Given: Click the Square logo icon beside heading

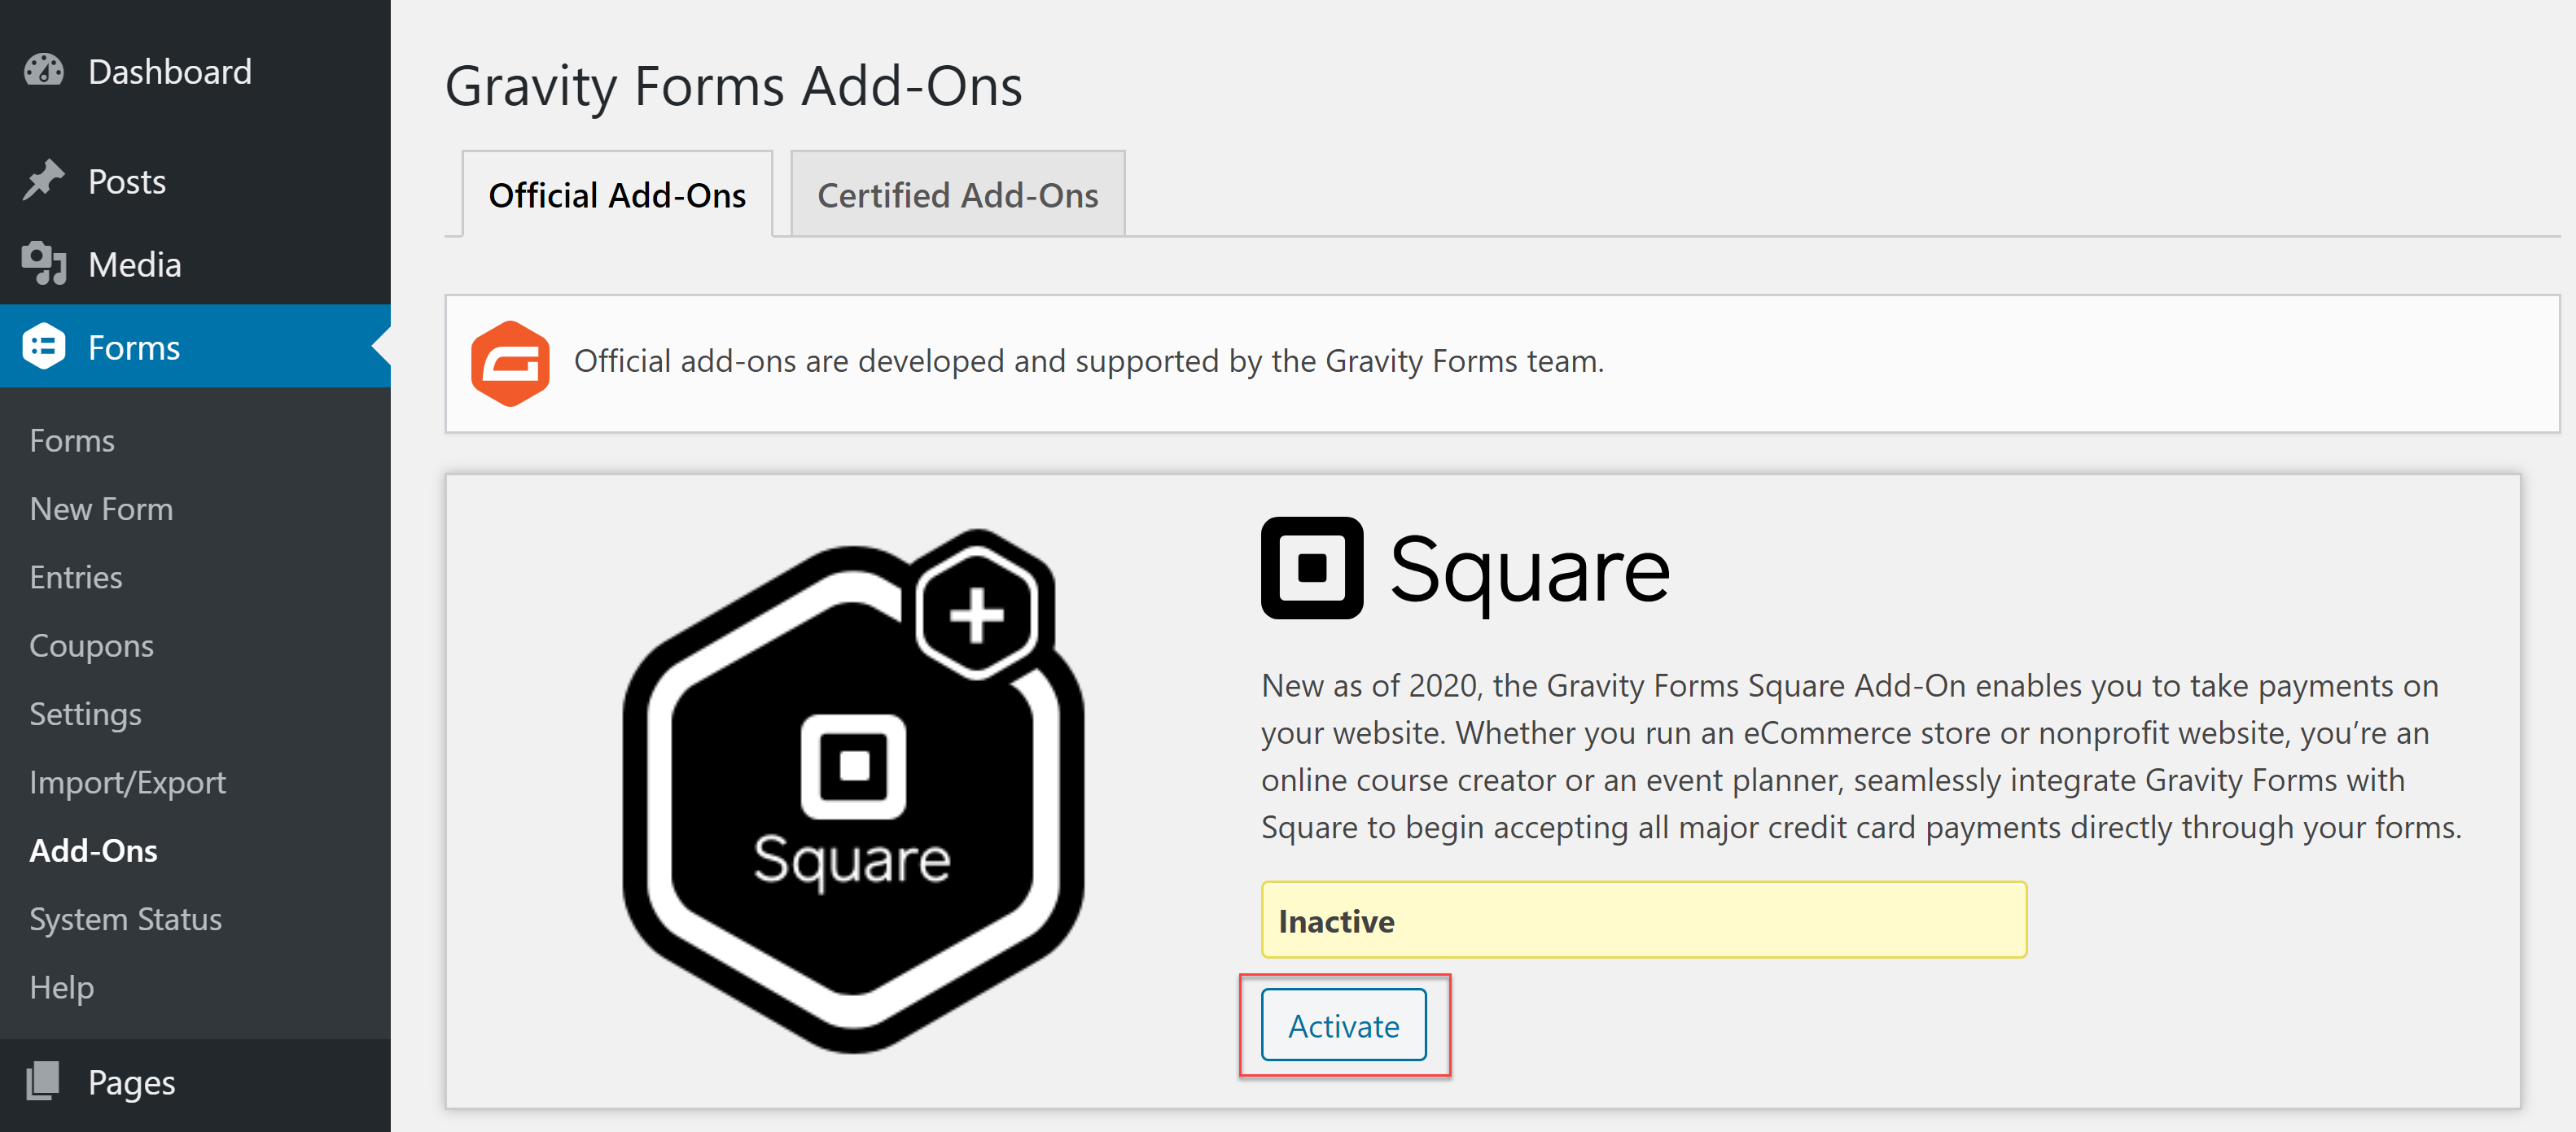Looking at the screenshot, I should [1312, 567].
